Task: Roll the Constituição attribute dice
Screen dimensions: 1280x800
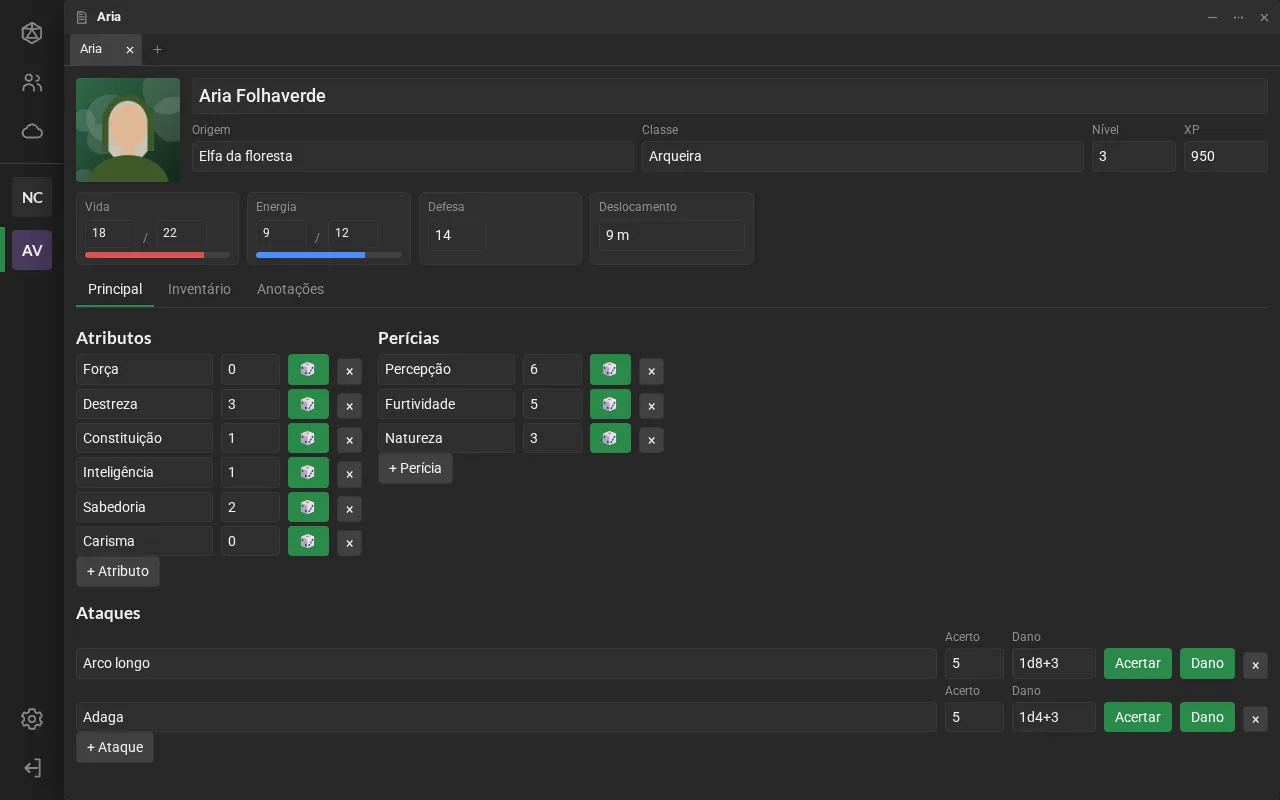Action: [308, 438]
